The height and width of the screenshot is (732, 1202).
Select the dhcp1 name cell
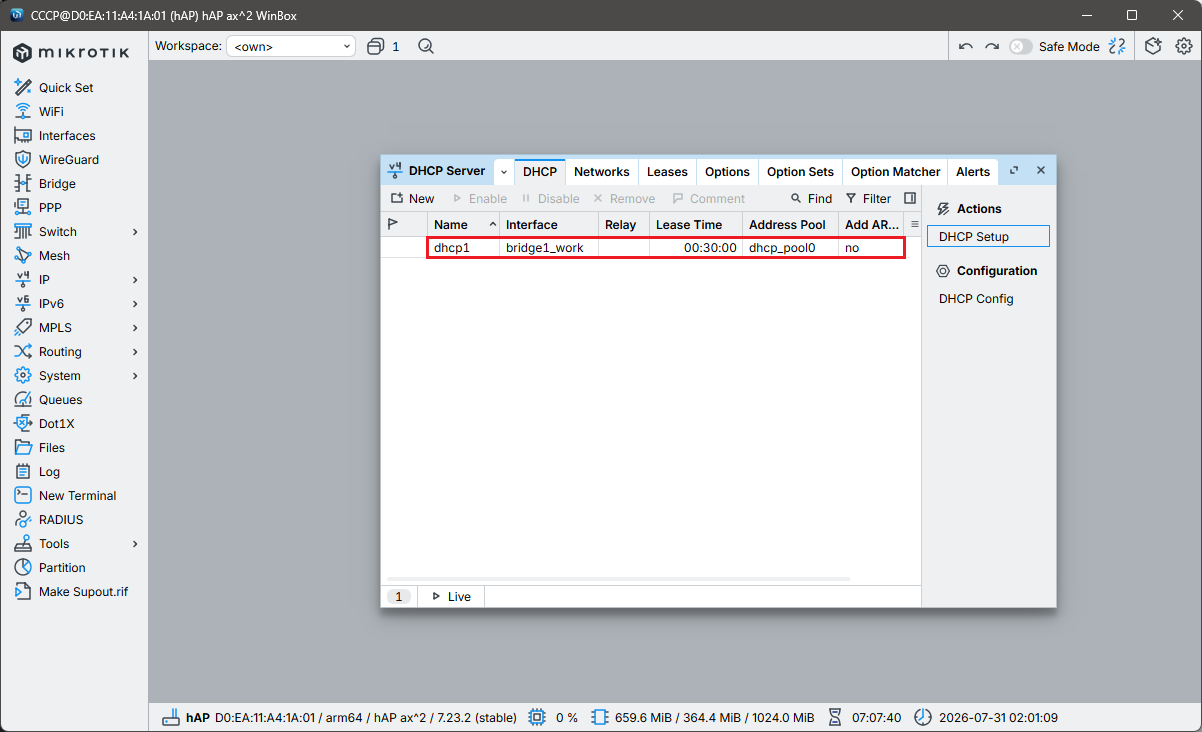[x=463, y=247]
